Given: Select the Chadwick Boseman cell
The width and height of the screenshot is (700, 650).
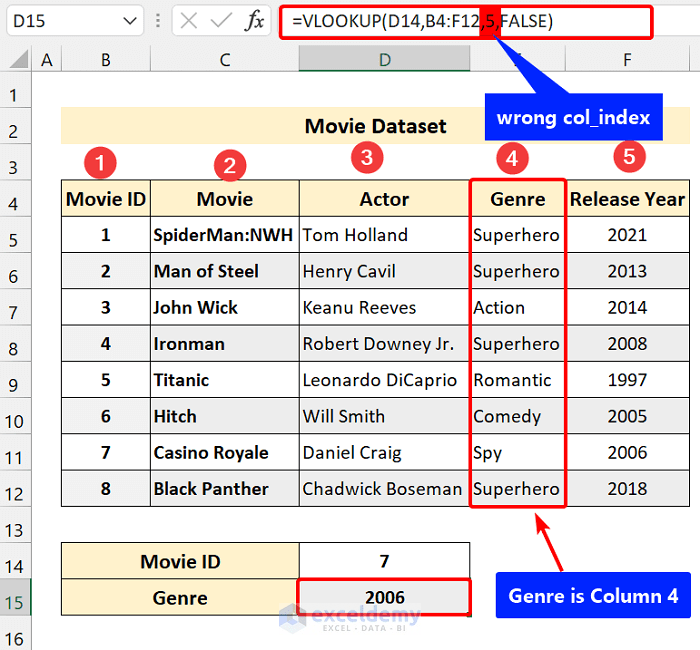Looking at the screenshot, I should pyautogui.click(x=384, y=488).
